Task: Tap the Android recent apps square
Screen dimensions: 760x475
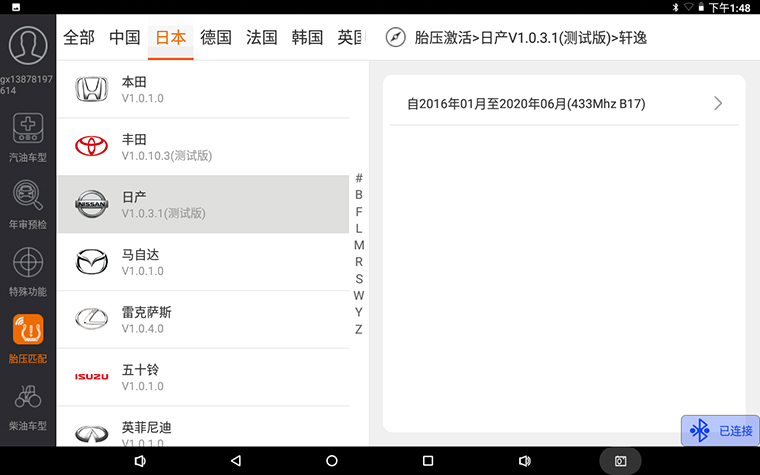Action: (428, 460)
